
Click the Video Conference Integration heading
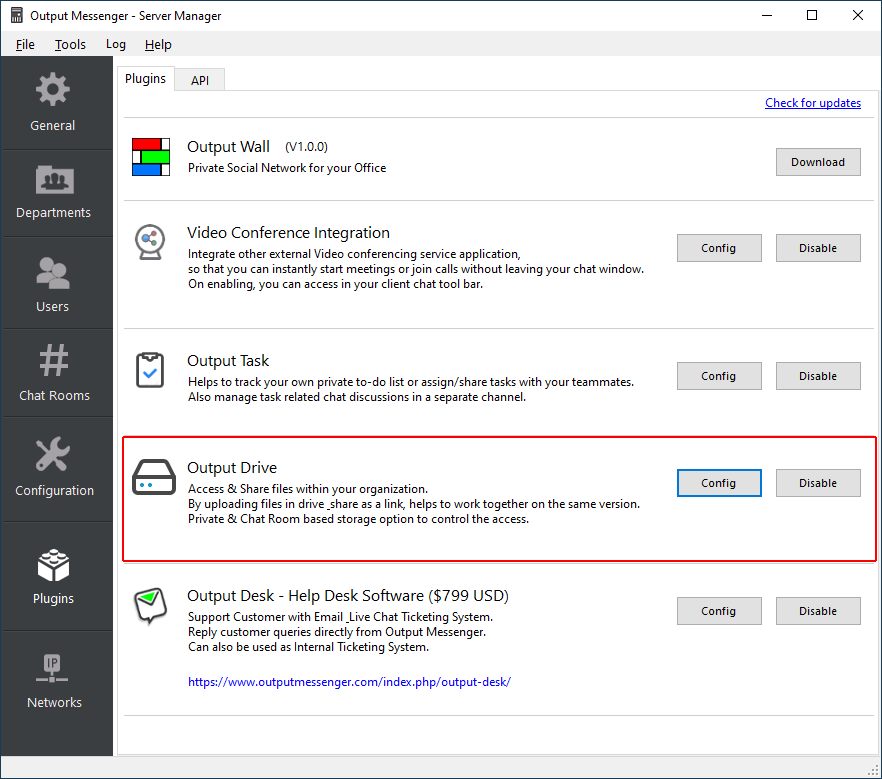click(x=289, y=233)
